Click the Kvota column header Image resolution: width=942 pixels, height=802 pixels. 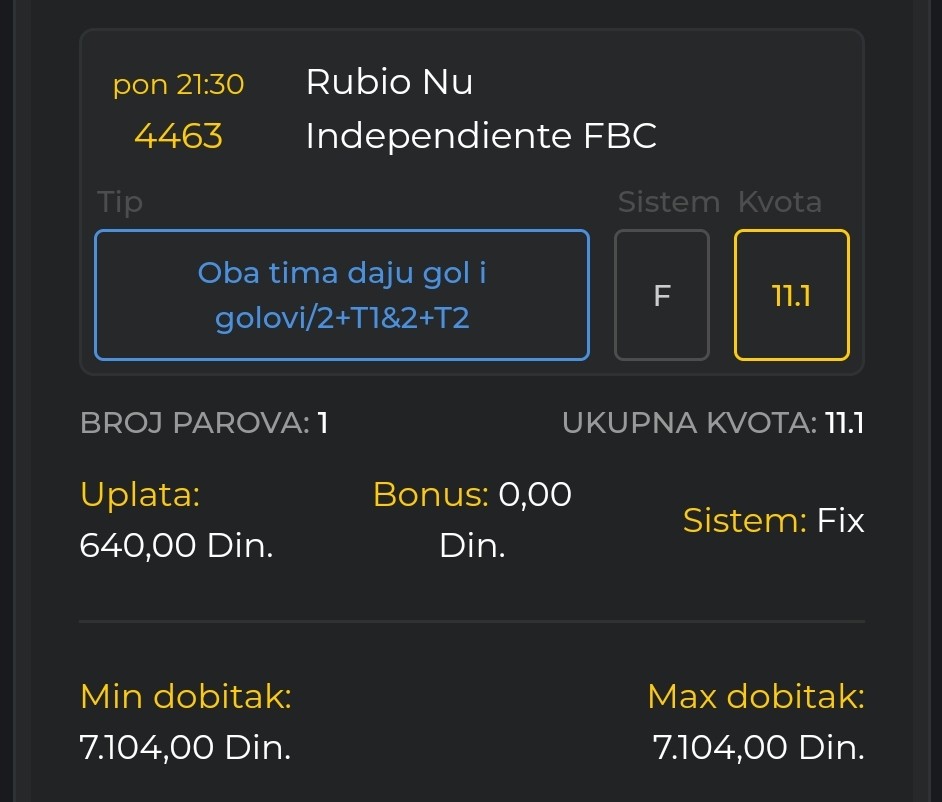pos(780,202)
